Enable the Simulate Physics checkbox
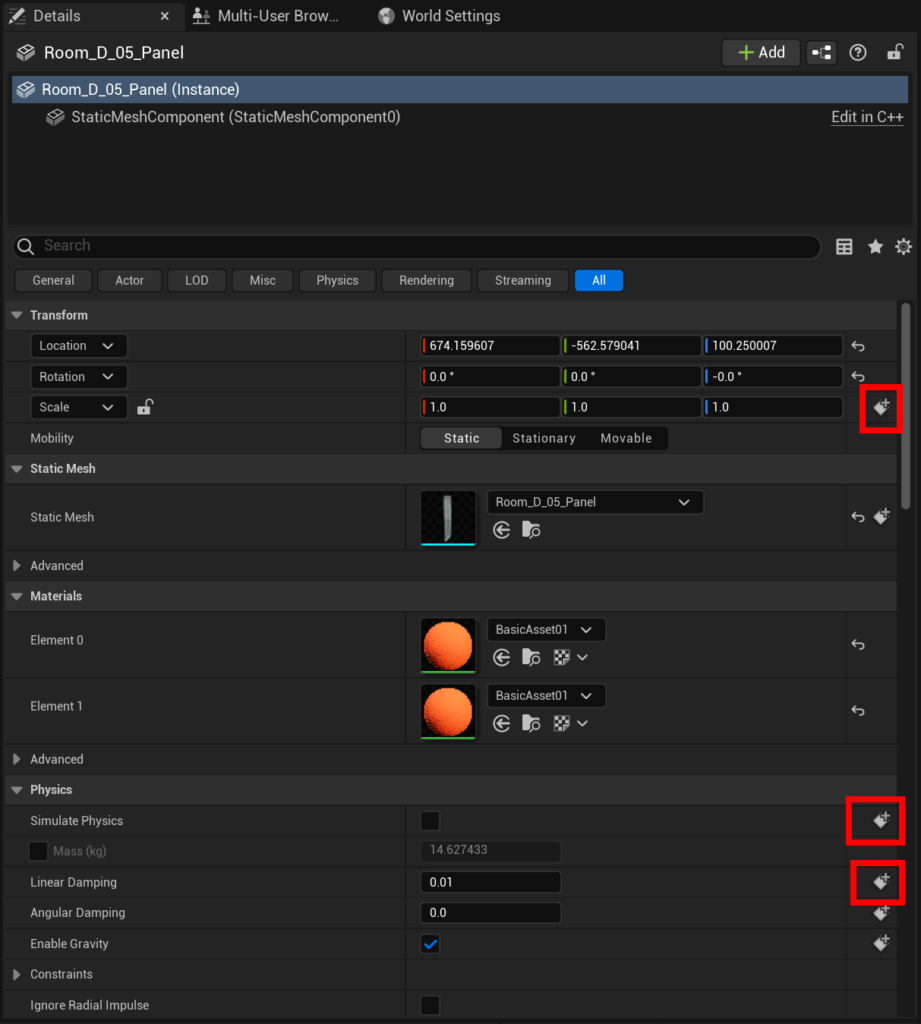 [430, 821]
